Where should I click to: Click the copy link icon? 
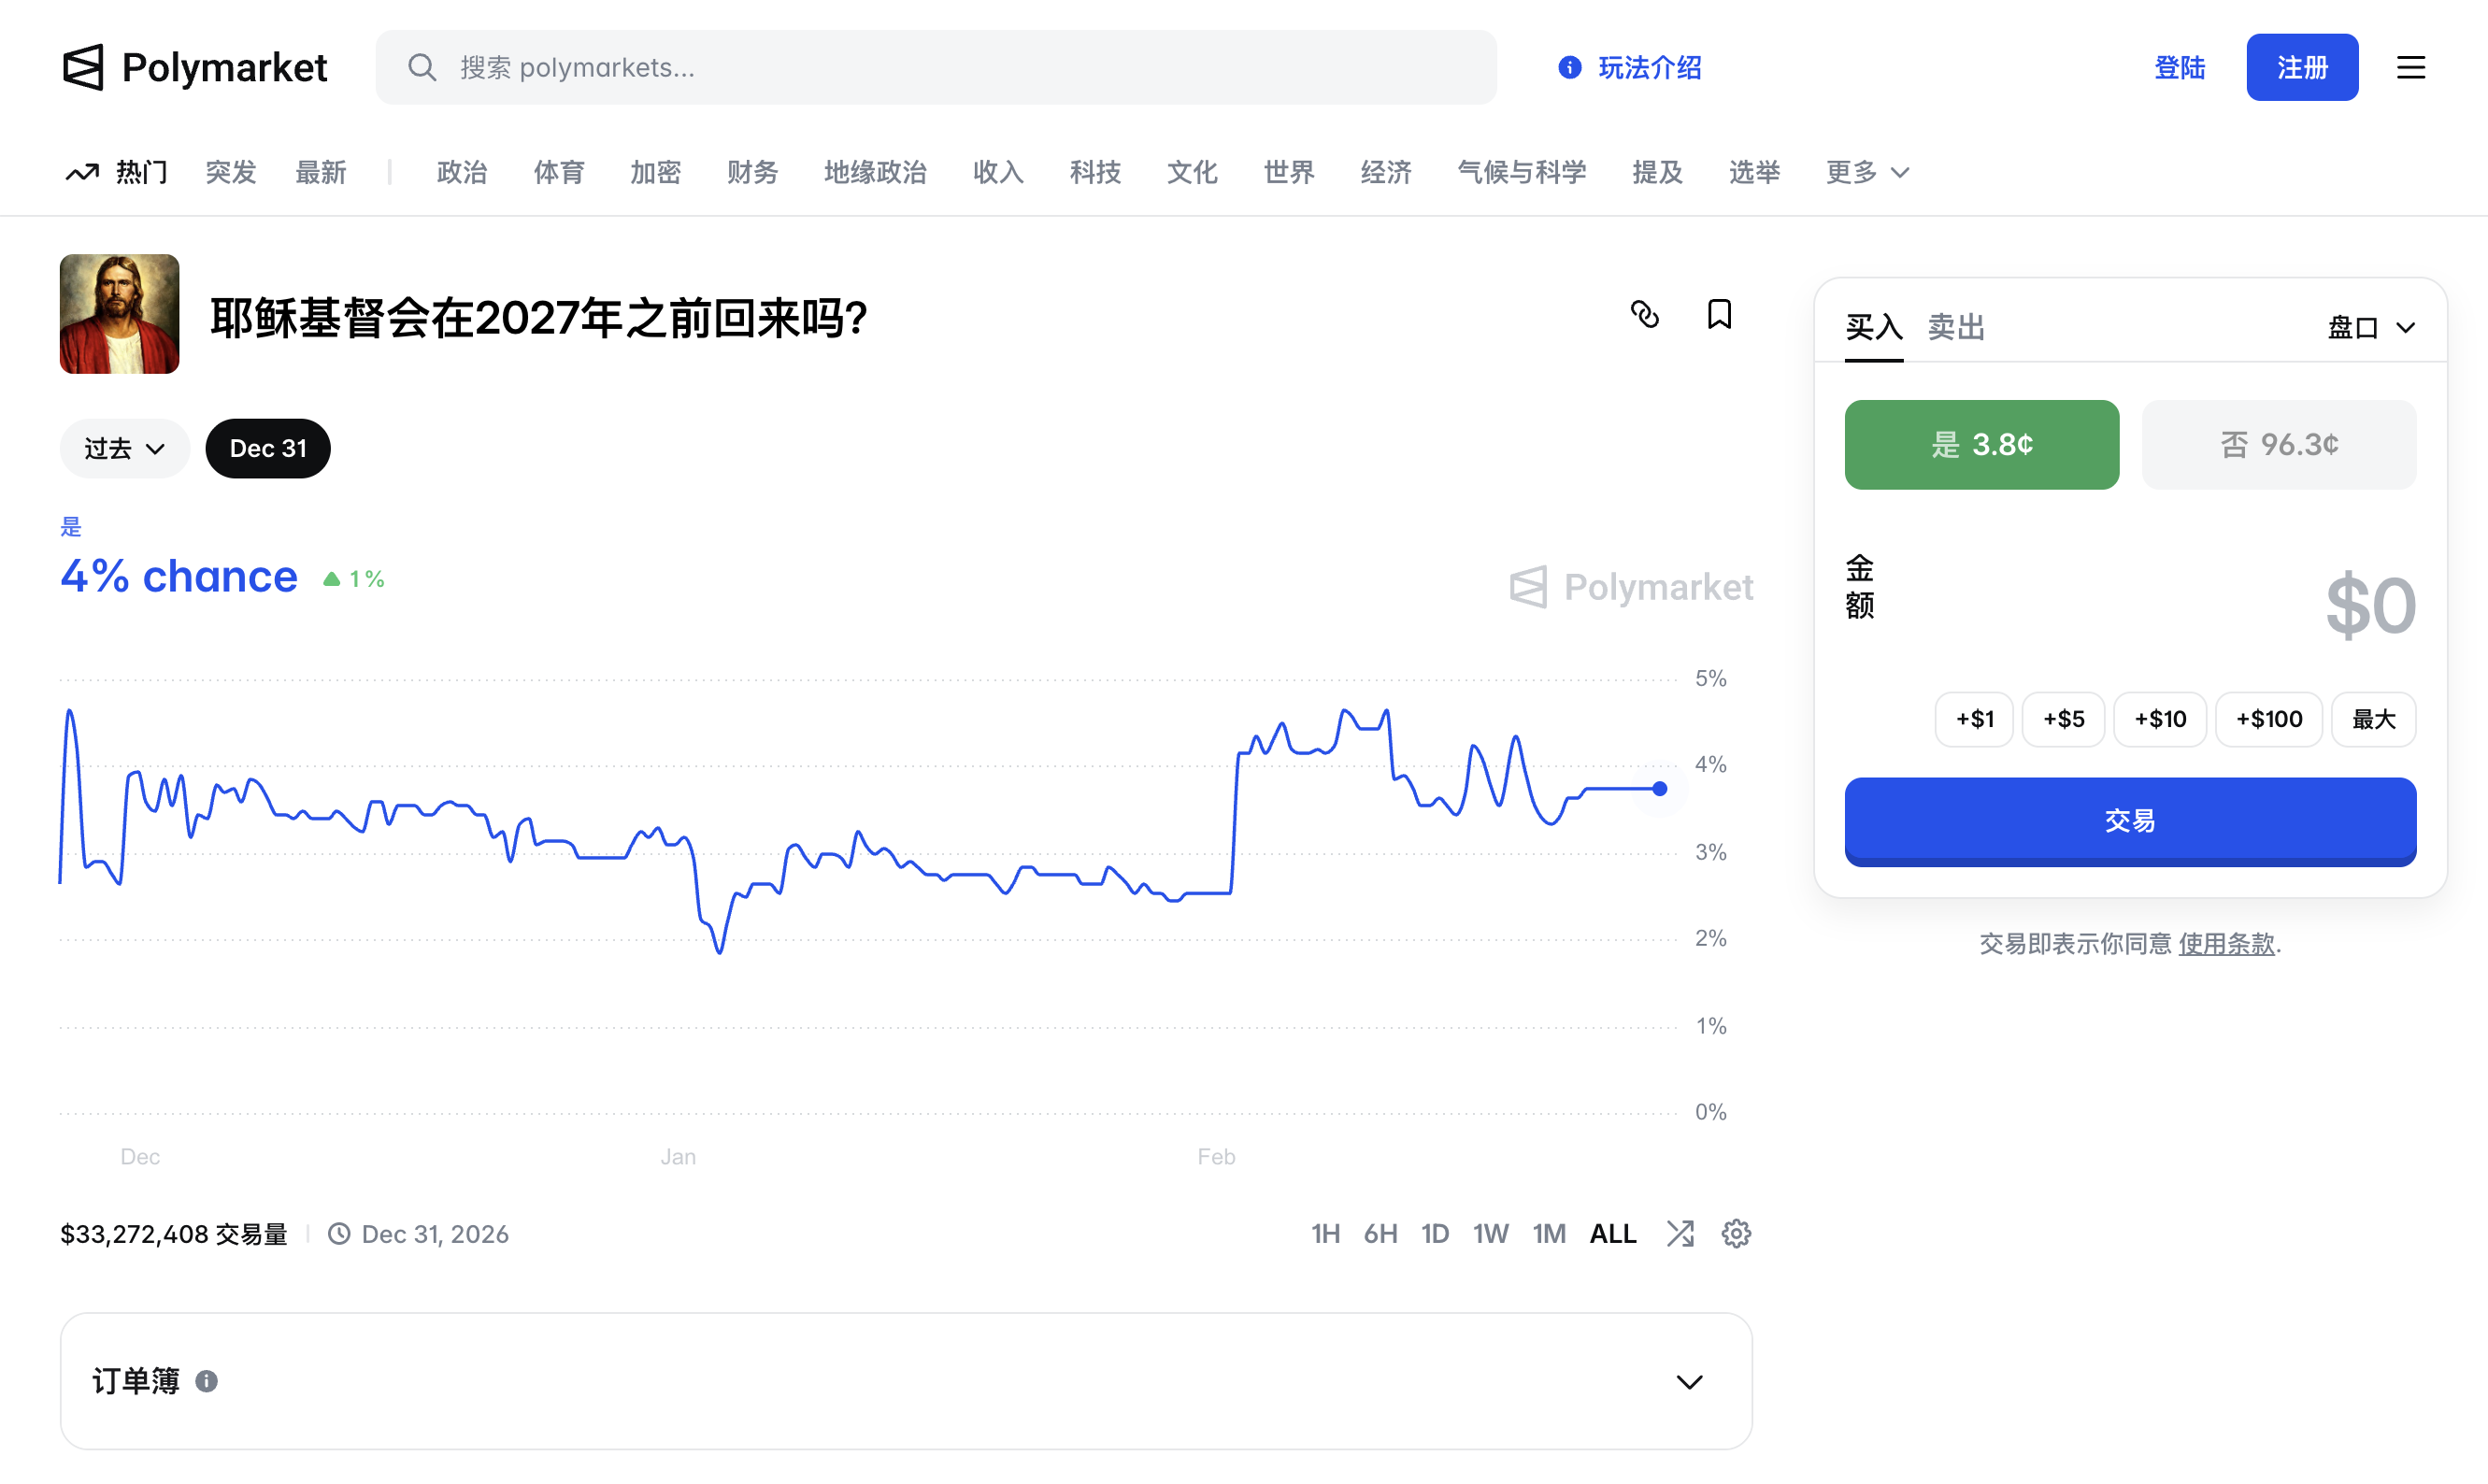click(x=1645, y=314)
